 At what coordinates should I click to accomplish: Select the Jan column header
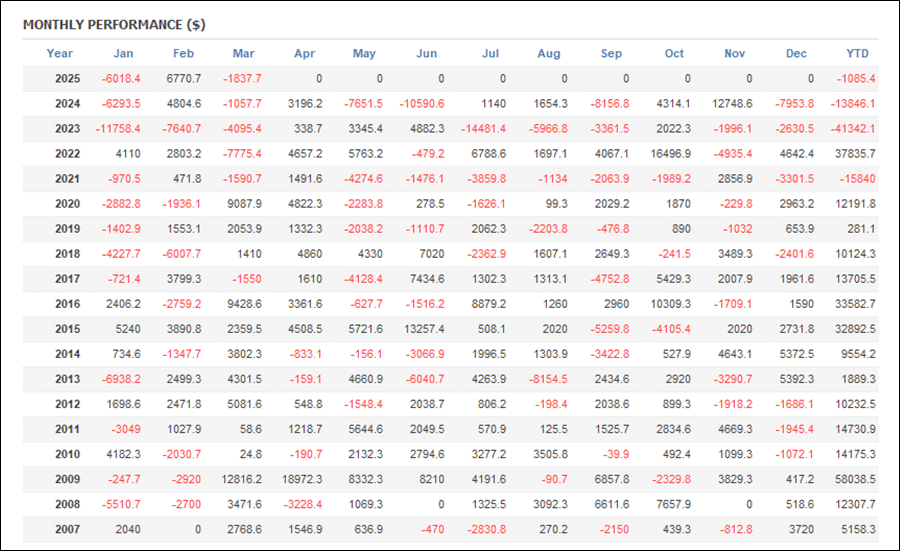[123, 53]
